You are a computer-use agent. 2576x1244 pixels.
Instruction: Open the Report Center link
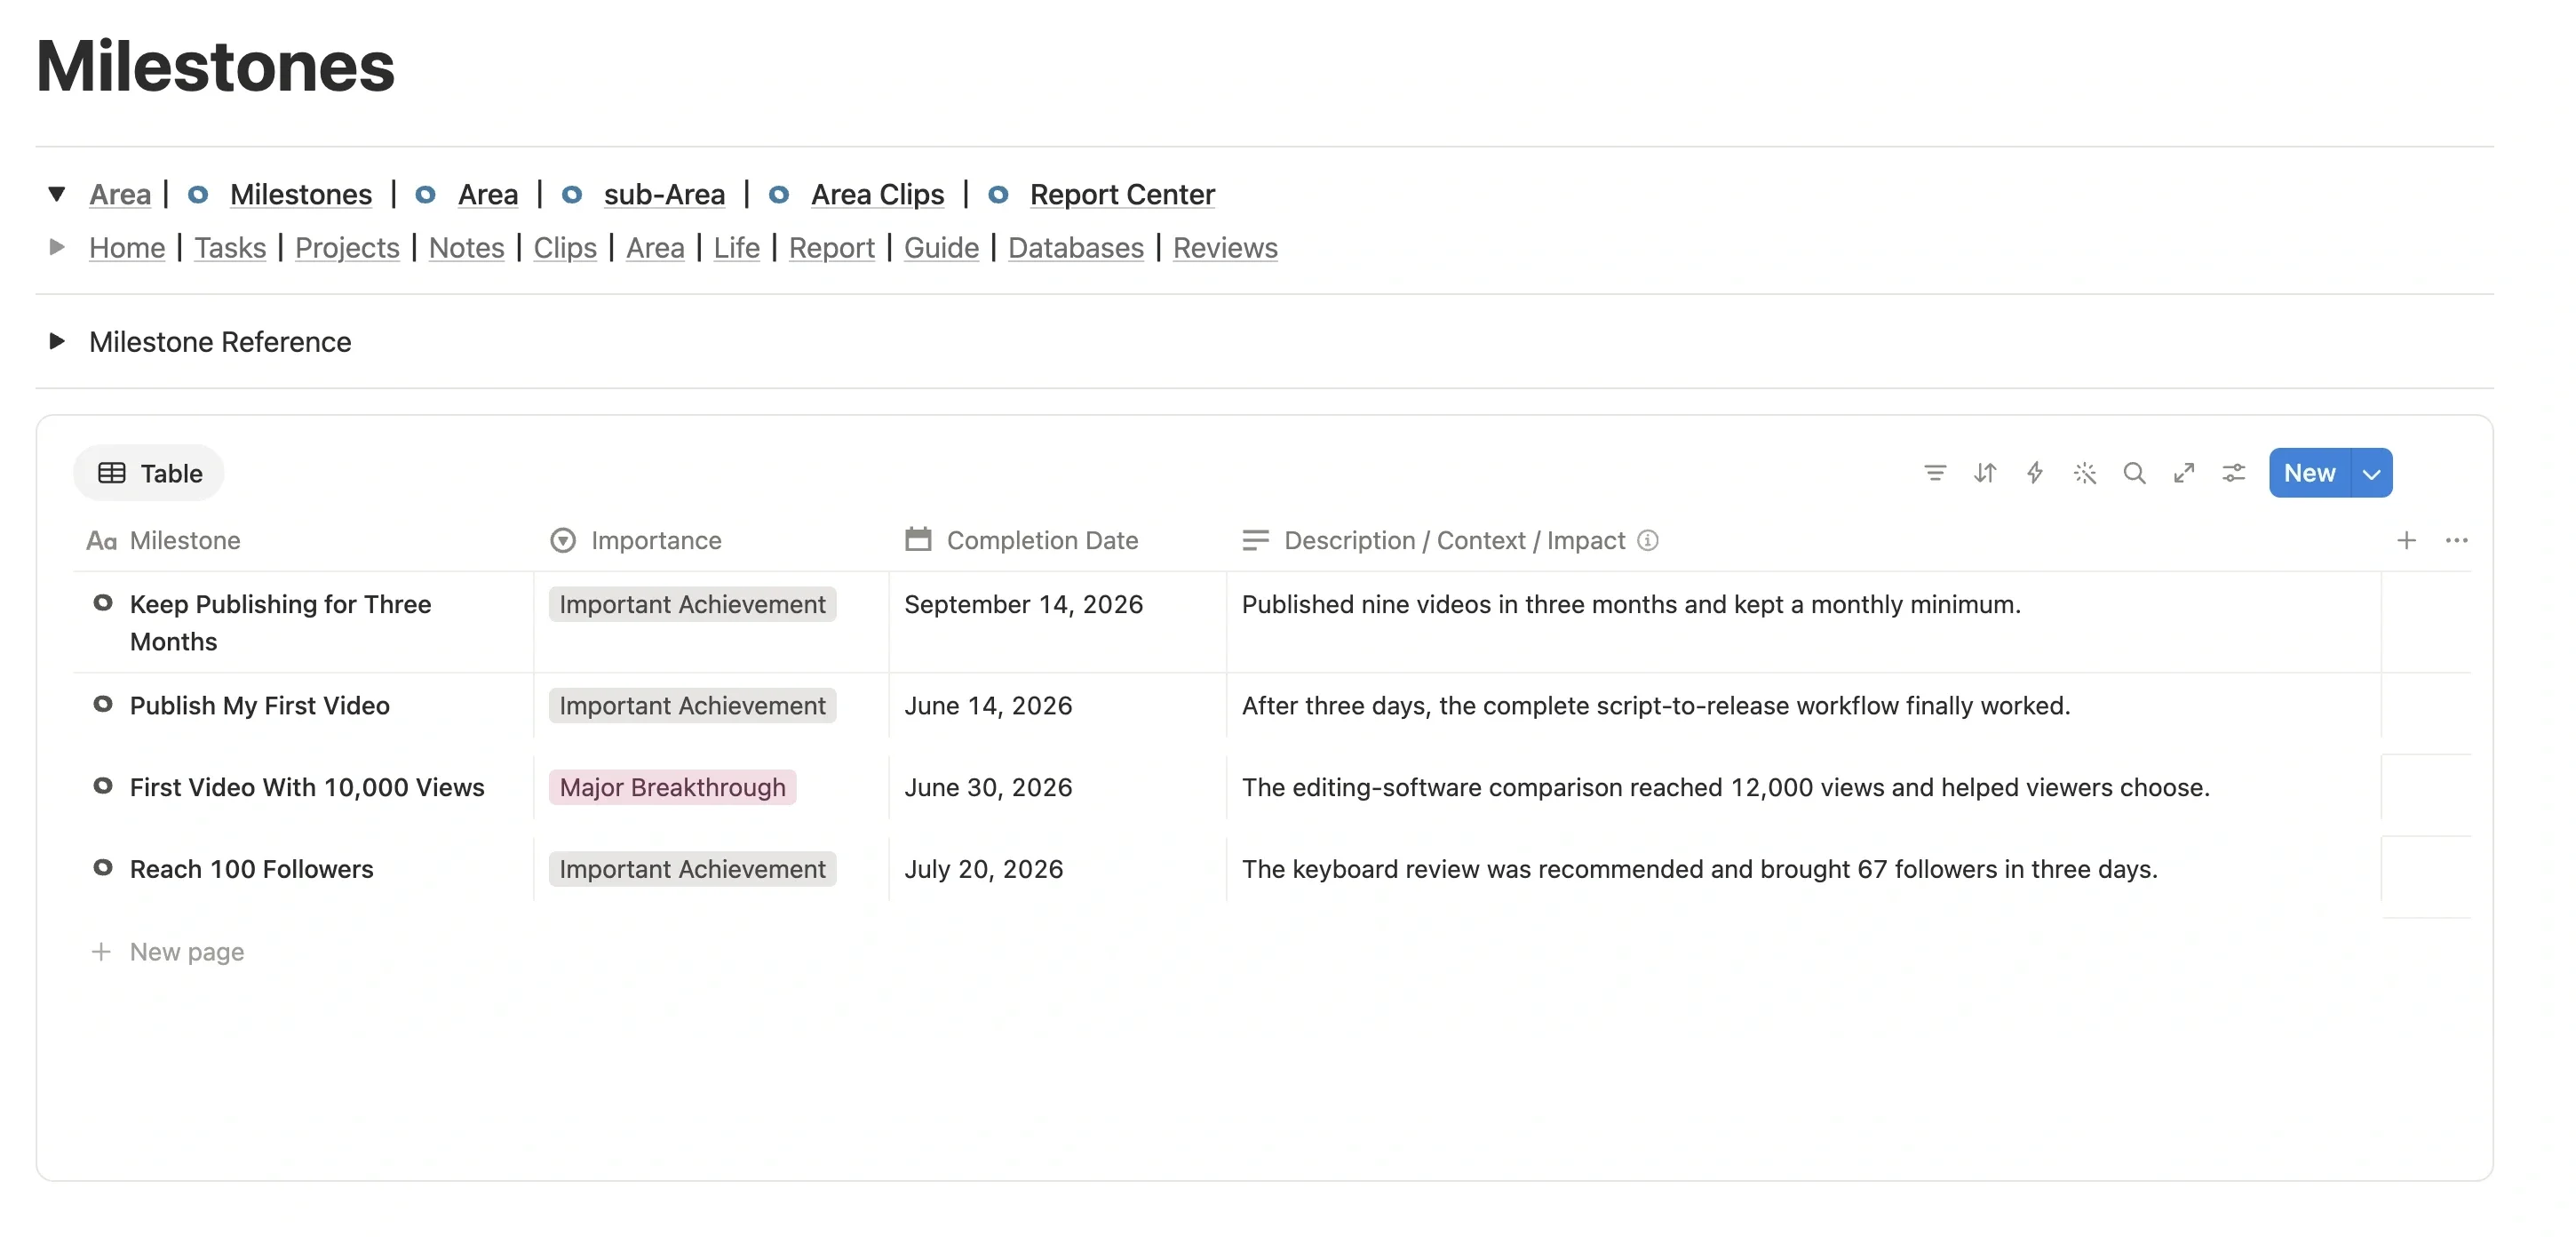coord(1122,194)
